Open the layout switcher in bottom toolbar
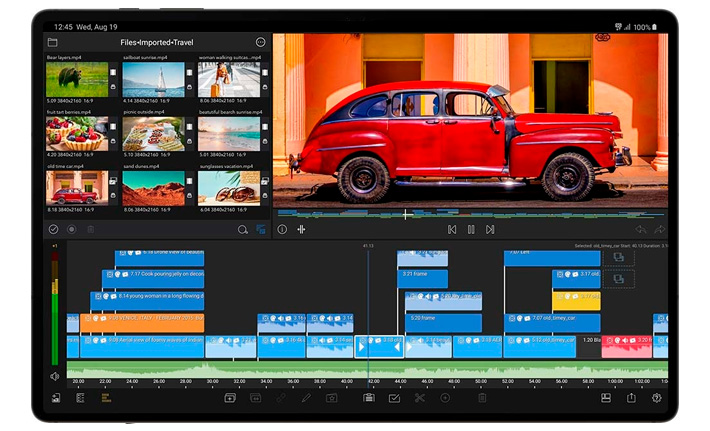Viewport: 710px width, 431px height. click(x=605, y=398)
